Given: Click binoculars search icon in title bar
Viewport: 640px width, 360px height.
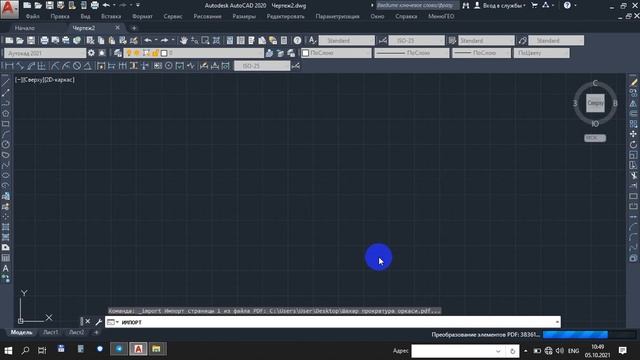Looking at the screenshot, I should tap(466, 5).
